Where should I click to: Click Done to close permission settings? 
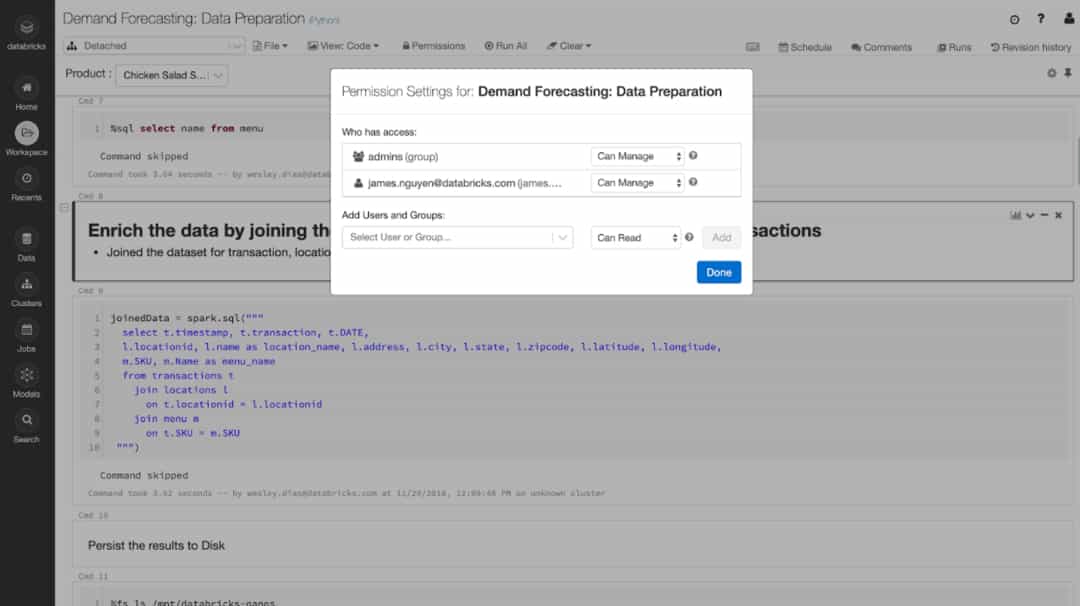pyautogui.click(x=718, y=272)
